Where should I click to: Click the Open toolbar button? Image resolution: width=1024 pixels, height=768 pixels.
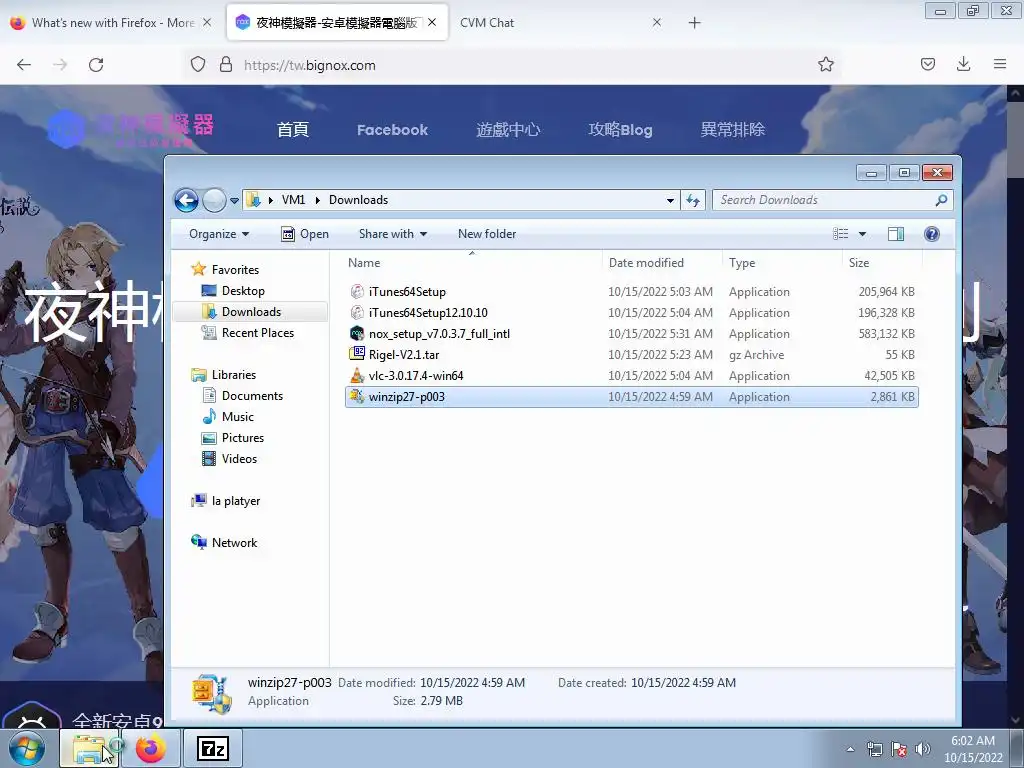click(304, 234)
